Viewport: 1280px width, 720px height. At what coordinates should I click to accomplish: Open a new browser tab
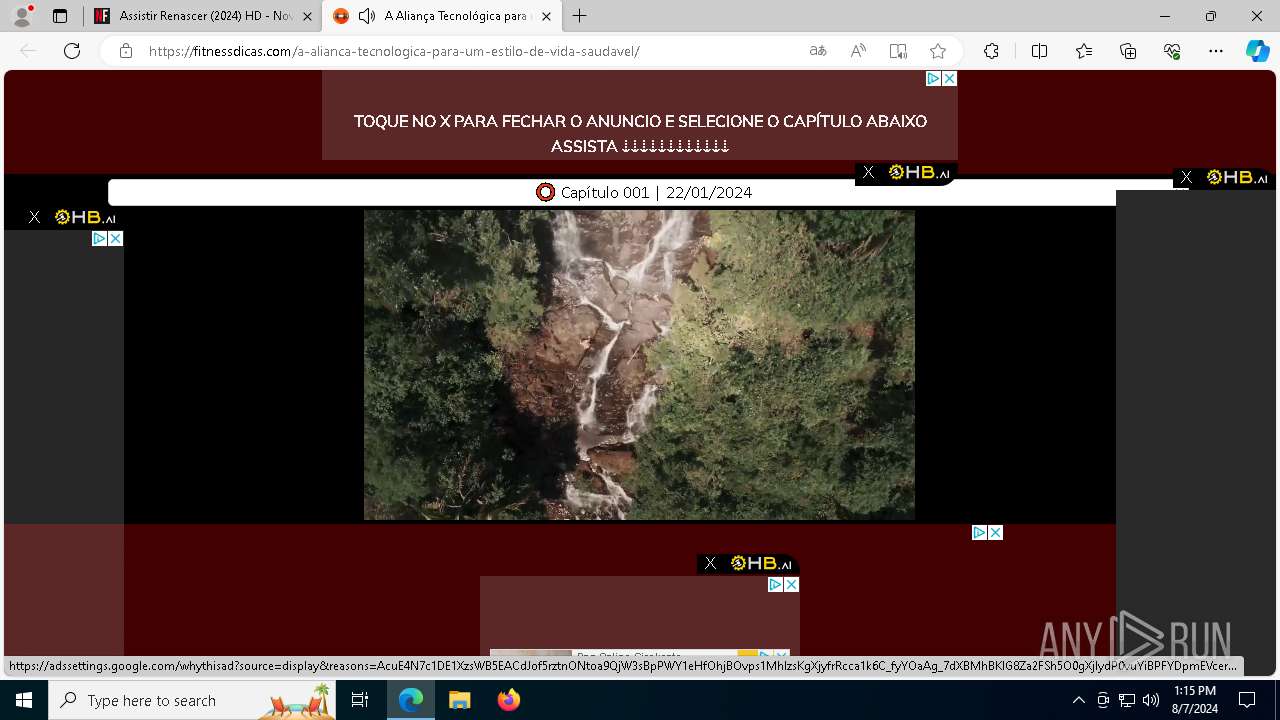click(x=580, y=16)
